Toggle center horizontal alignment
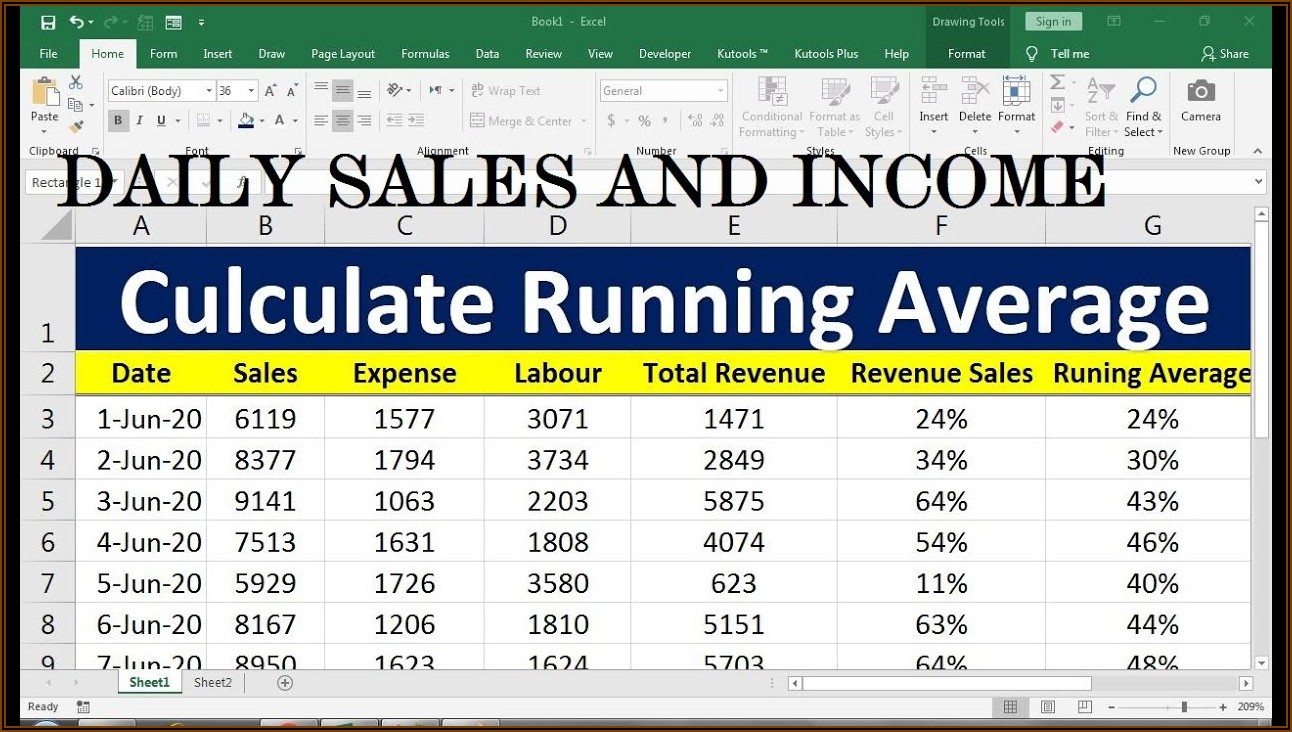Image resolution: width=1292 pixels, height=732 pixels. (x=342, y=121)
